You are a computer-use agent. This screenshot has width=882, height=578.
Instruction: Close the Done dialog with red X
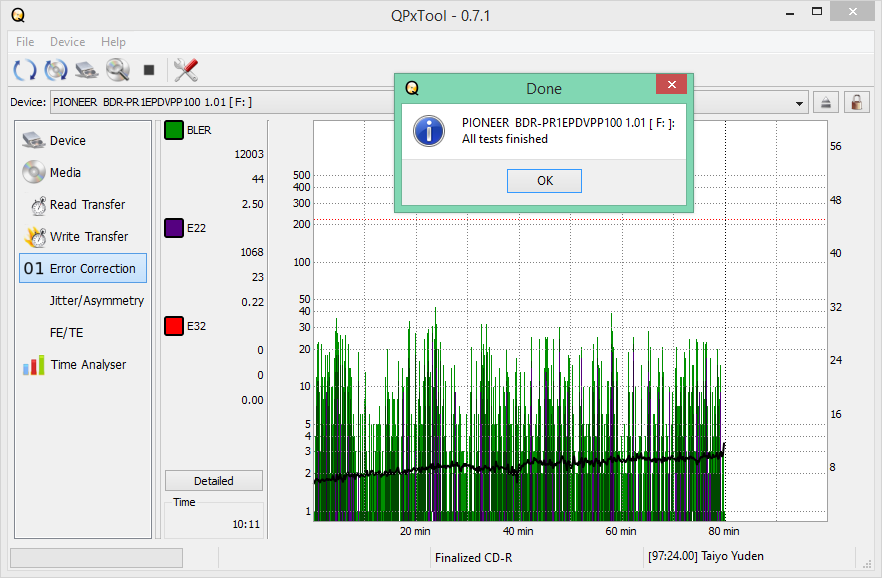(672, 85)
